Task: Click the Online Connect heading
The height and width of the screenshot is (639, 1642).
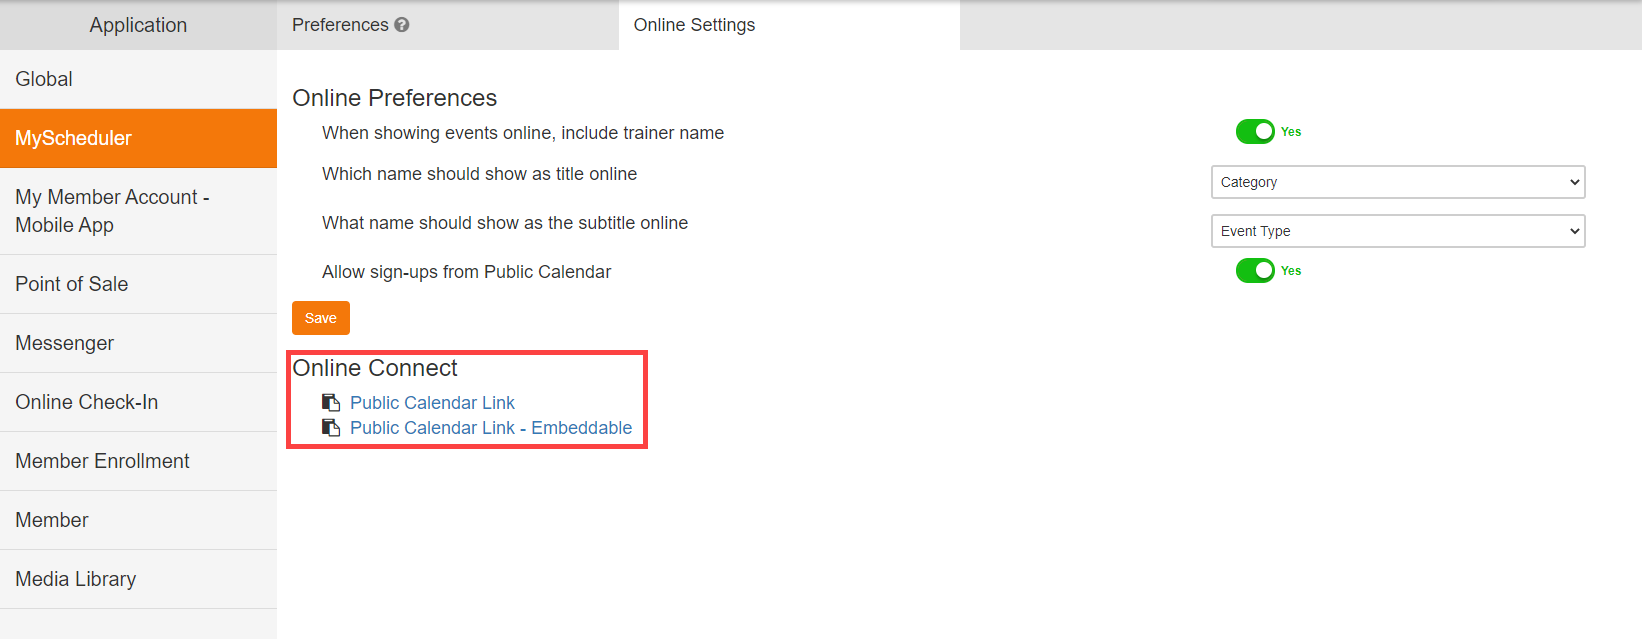Action: 375,368
